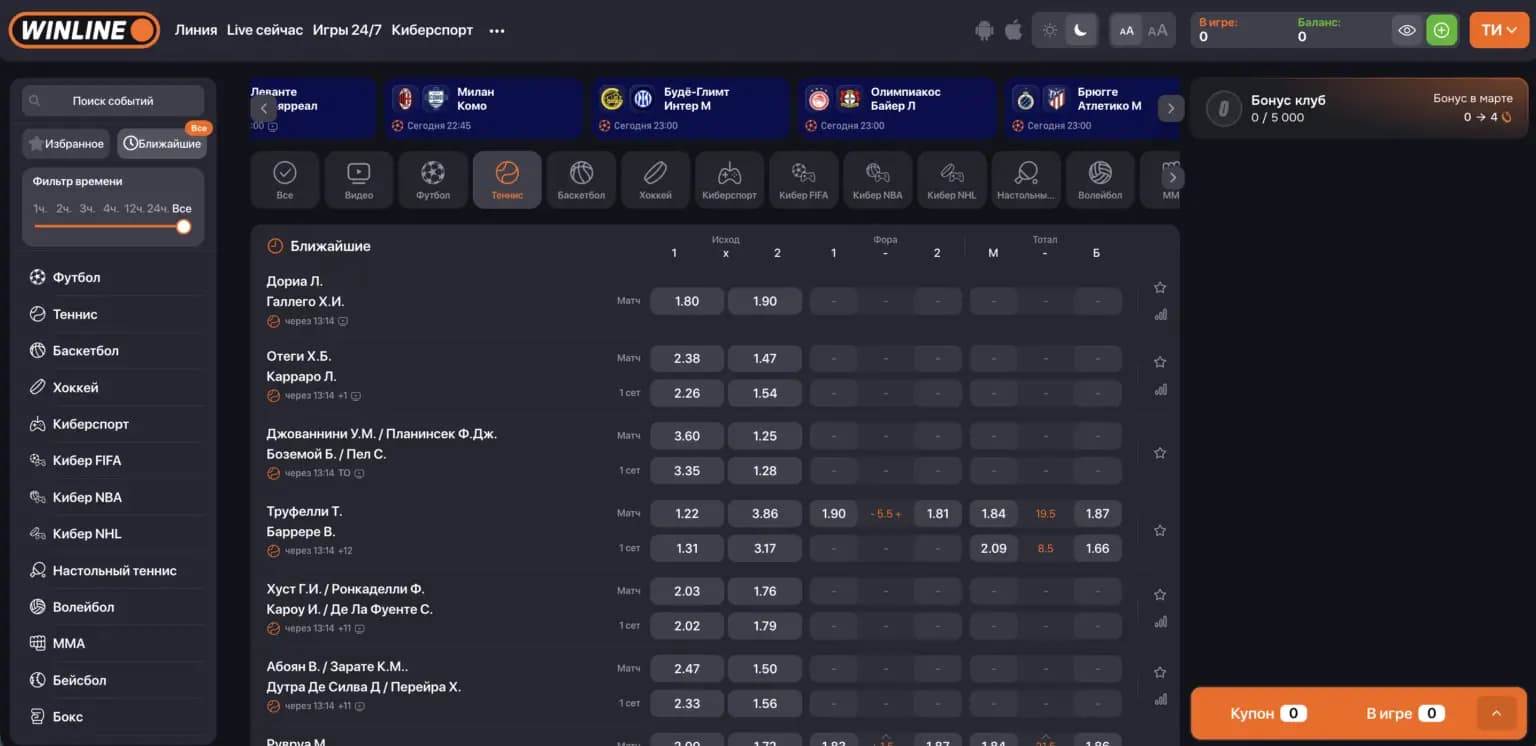The width and height of the screenshot is (1536, 746).
Task: Open the Игры 24/7 menu item
Action: 347,30
